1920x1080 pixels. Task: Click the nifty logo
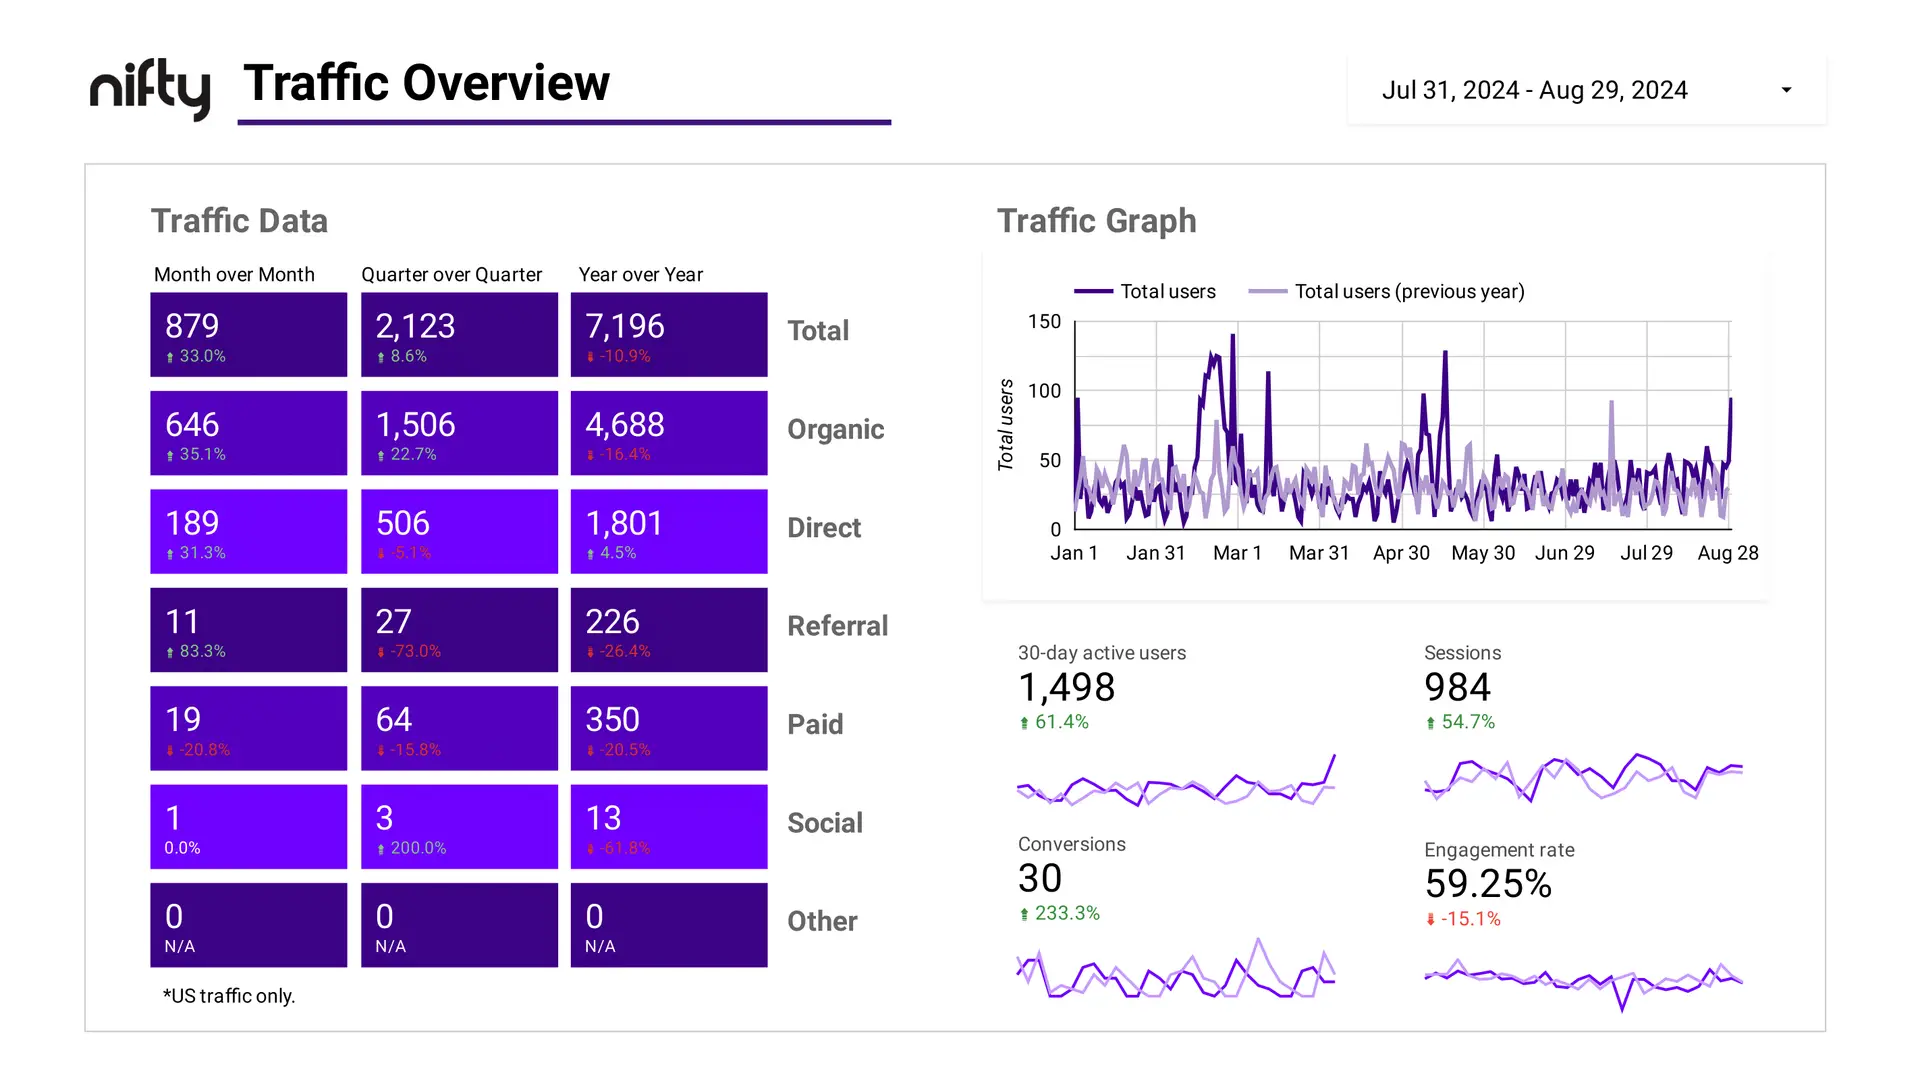coord(148,88)
